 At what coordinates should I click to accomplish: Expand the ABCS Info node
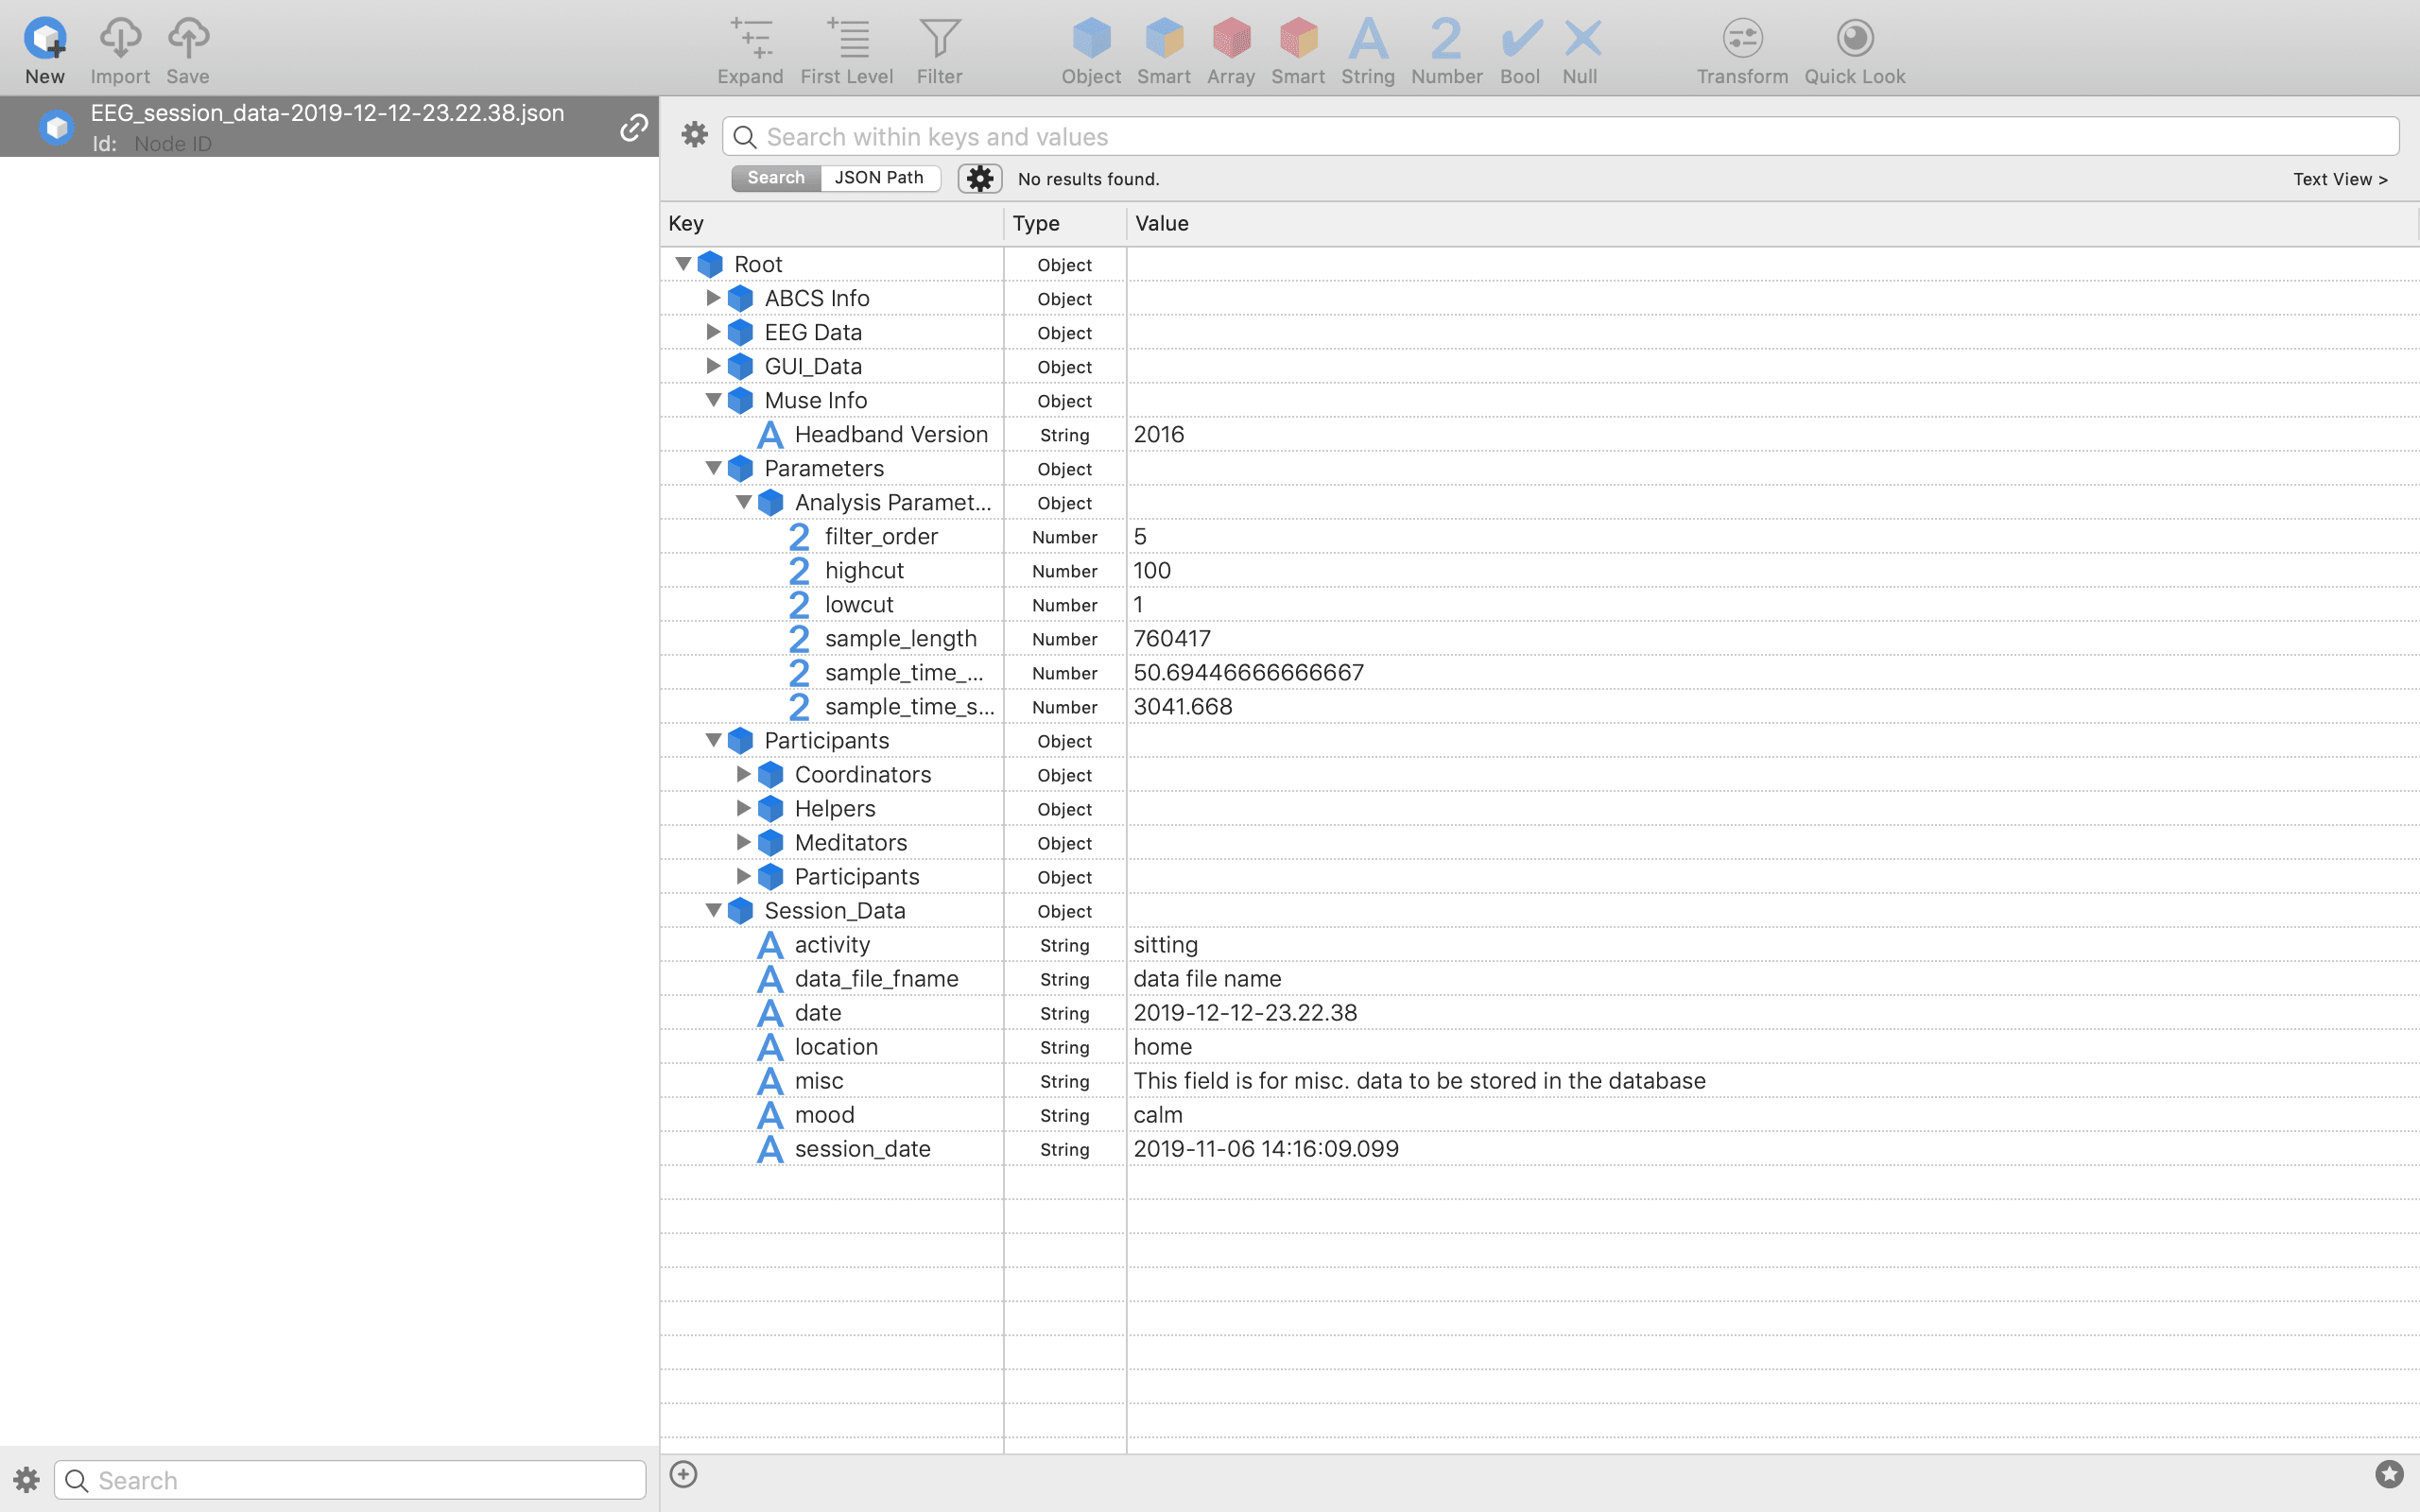pos(713,298)
